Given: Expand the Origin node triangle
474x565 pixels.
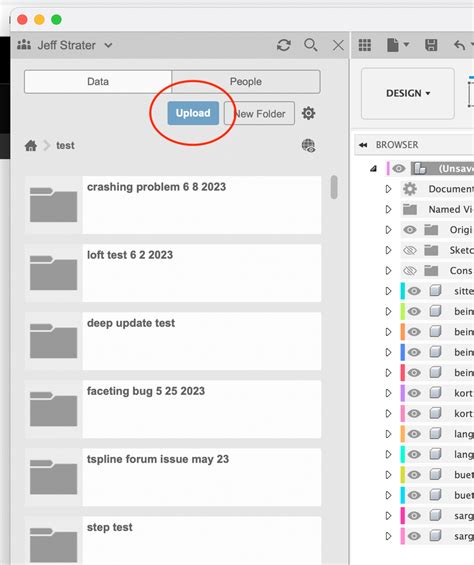Looking at the screenshot, I should [388, 230].
